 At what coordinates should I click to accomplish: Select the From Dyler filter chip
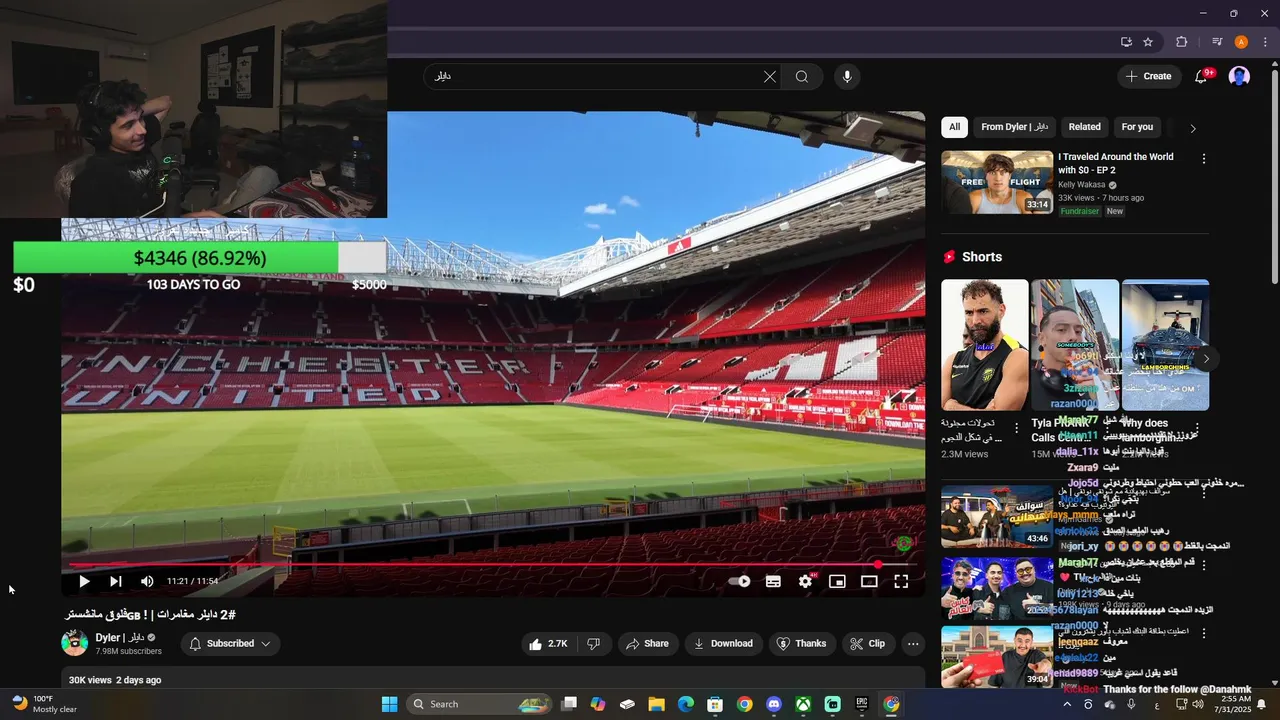pyautogui.click(x=1014, y=127)
